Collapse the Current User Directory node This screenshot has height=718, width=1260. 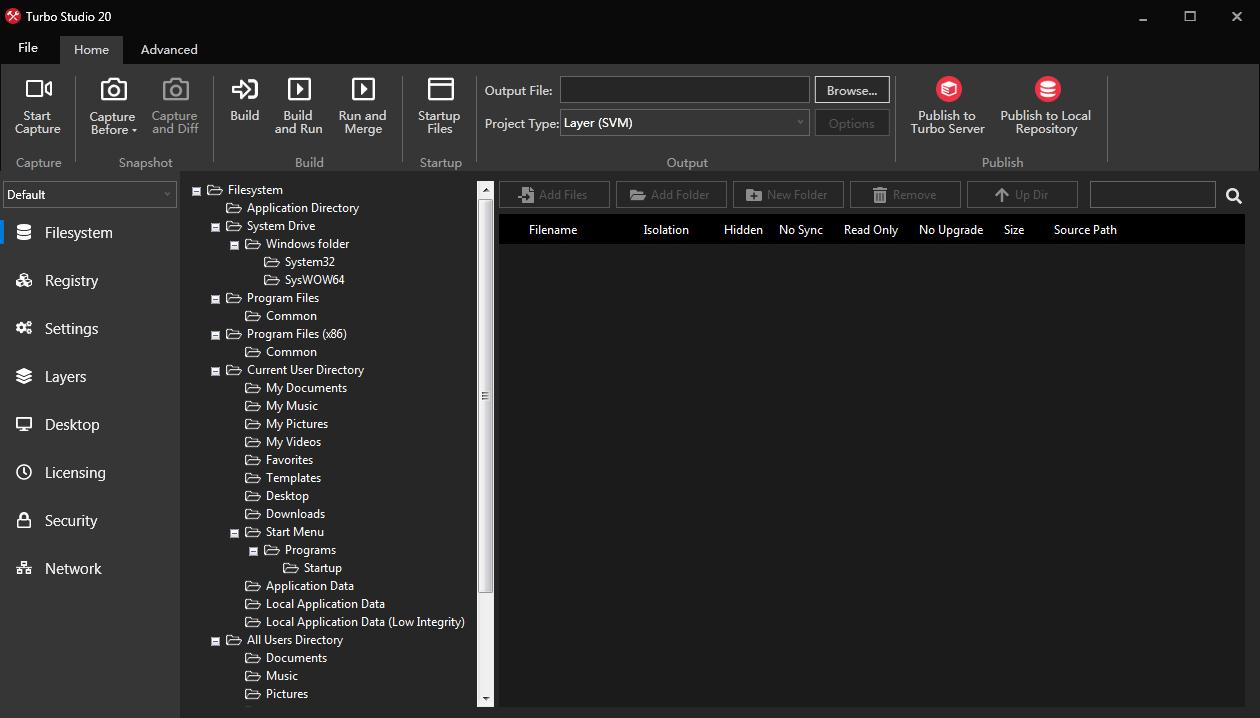pos(215,371)
